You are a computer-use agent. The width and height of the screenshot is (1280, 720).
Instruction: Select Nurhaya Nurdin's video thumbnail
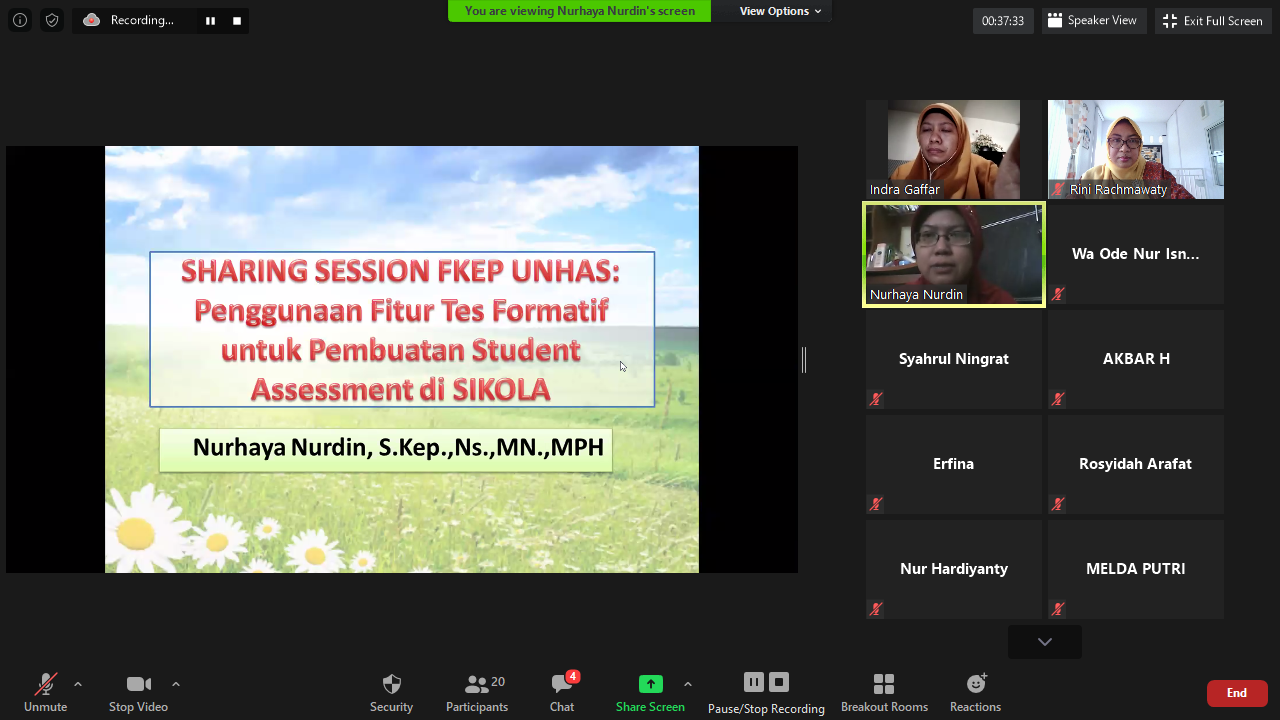click(954, 254)
